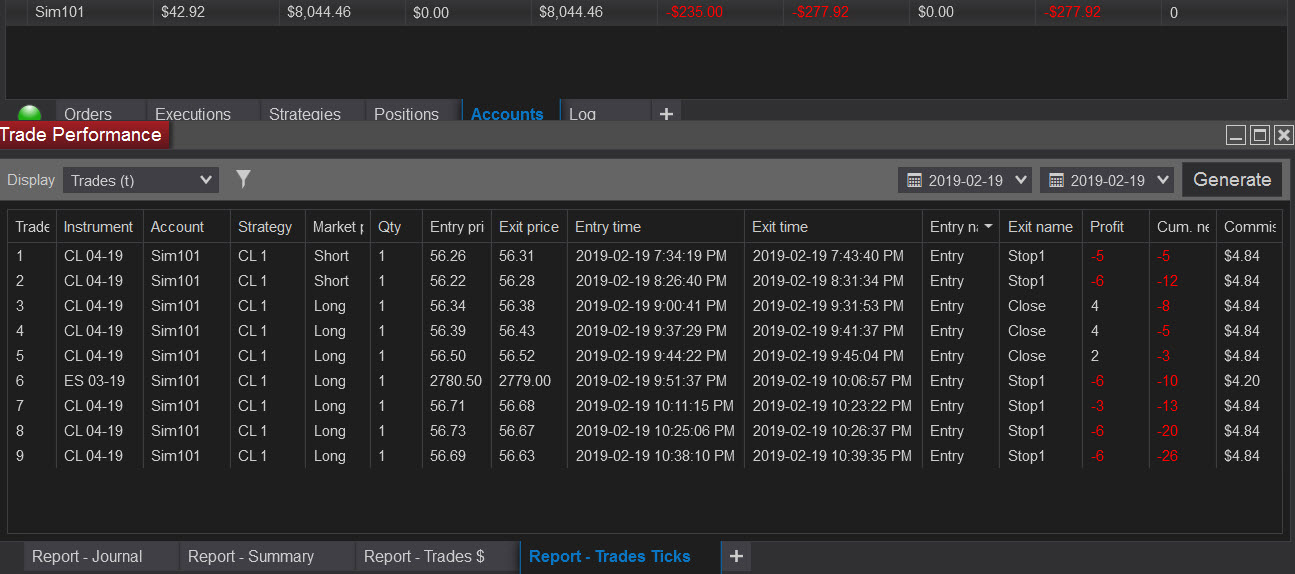Switch to the Strategies tab
1295x574 pixels.
305,113
